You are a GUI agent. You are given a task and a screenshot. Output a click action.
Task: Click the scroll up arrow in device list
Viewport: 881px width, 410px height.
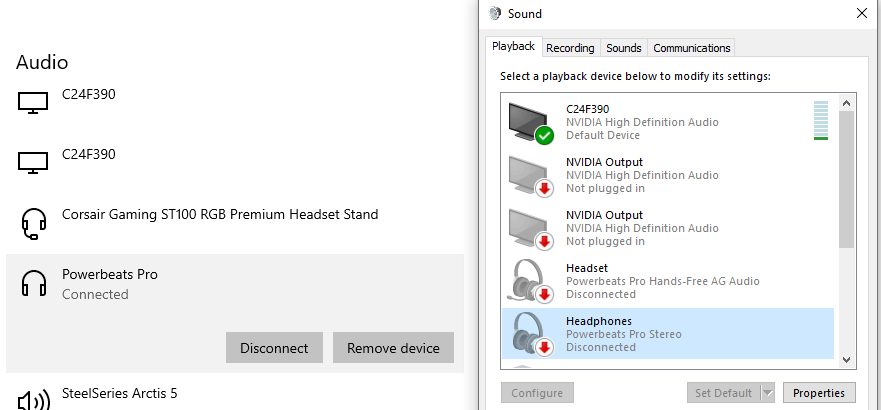click(847, 103)
